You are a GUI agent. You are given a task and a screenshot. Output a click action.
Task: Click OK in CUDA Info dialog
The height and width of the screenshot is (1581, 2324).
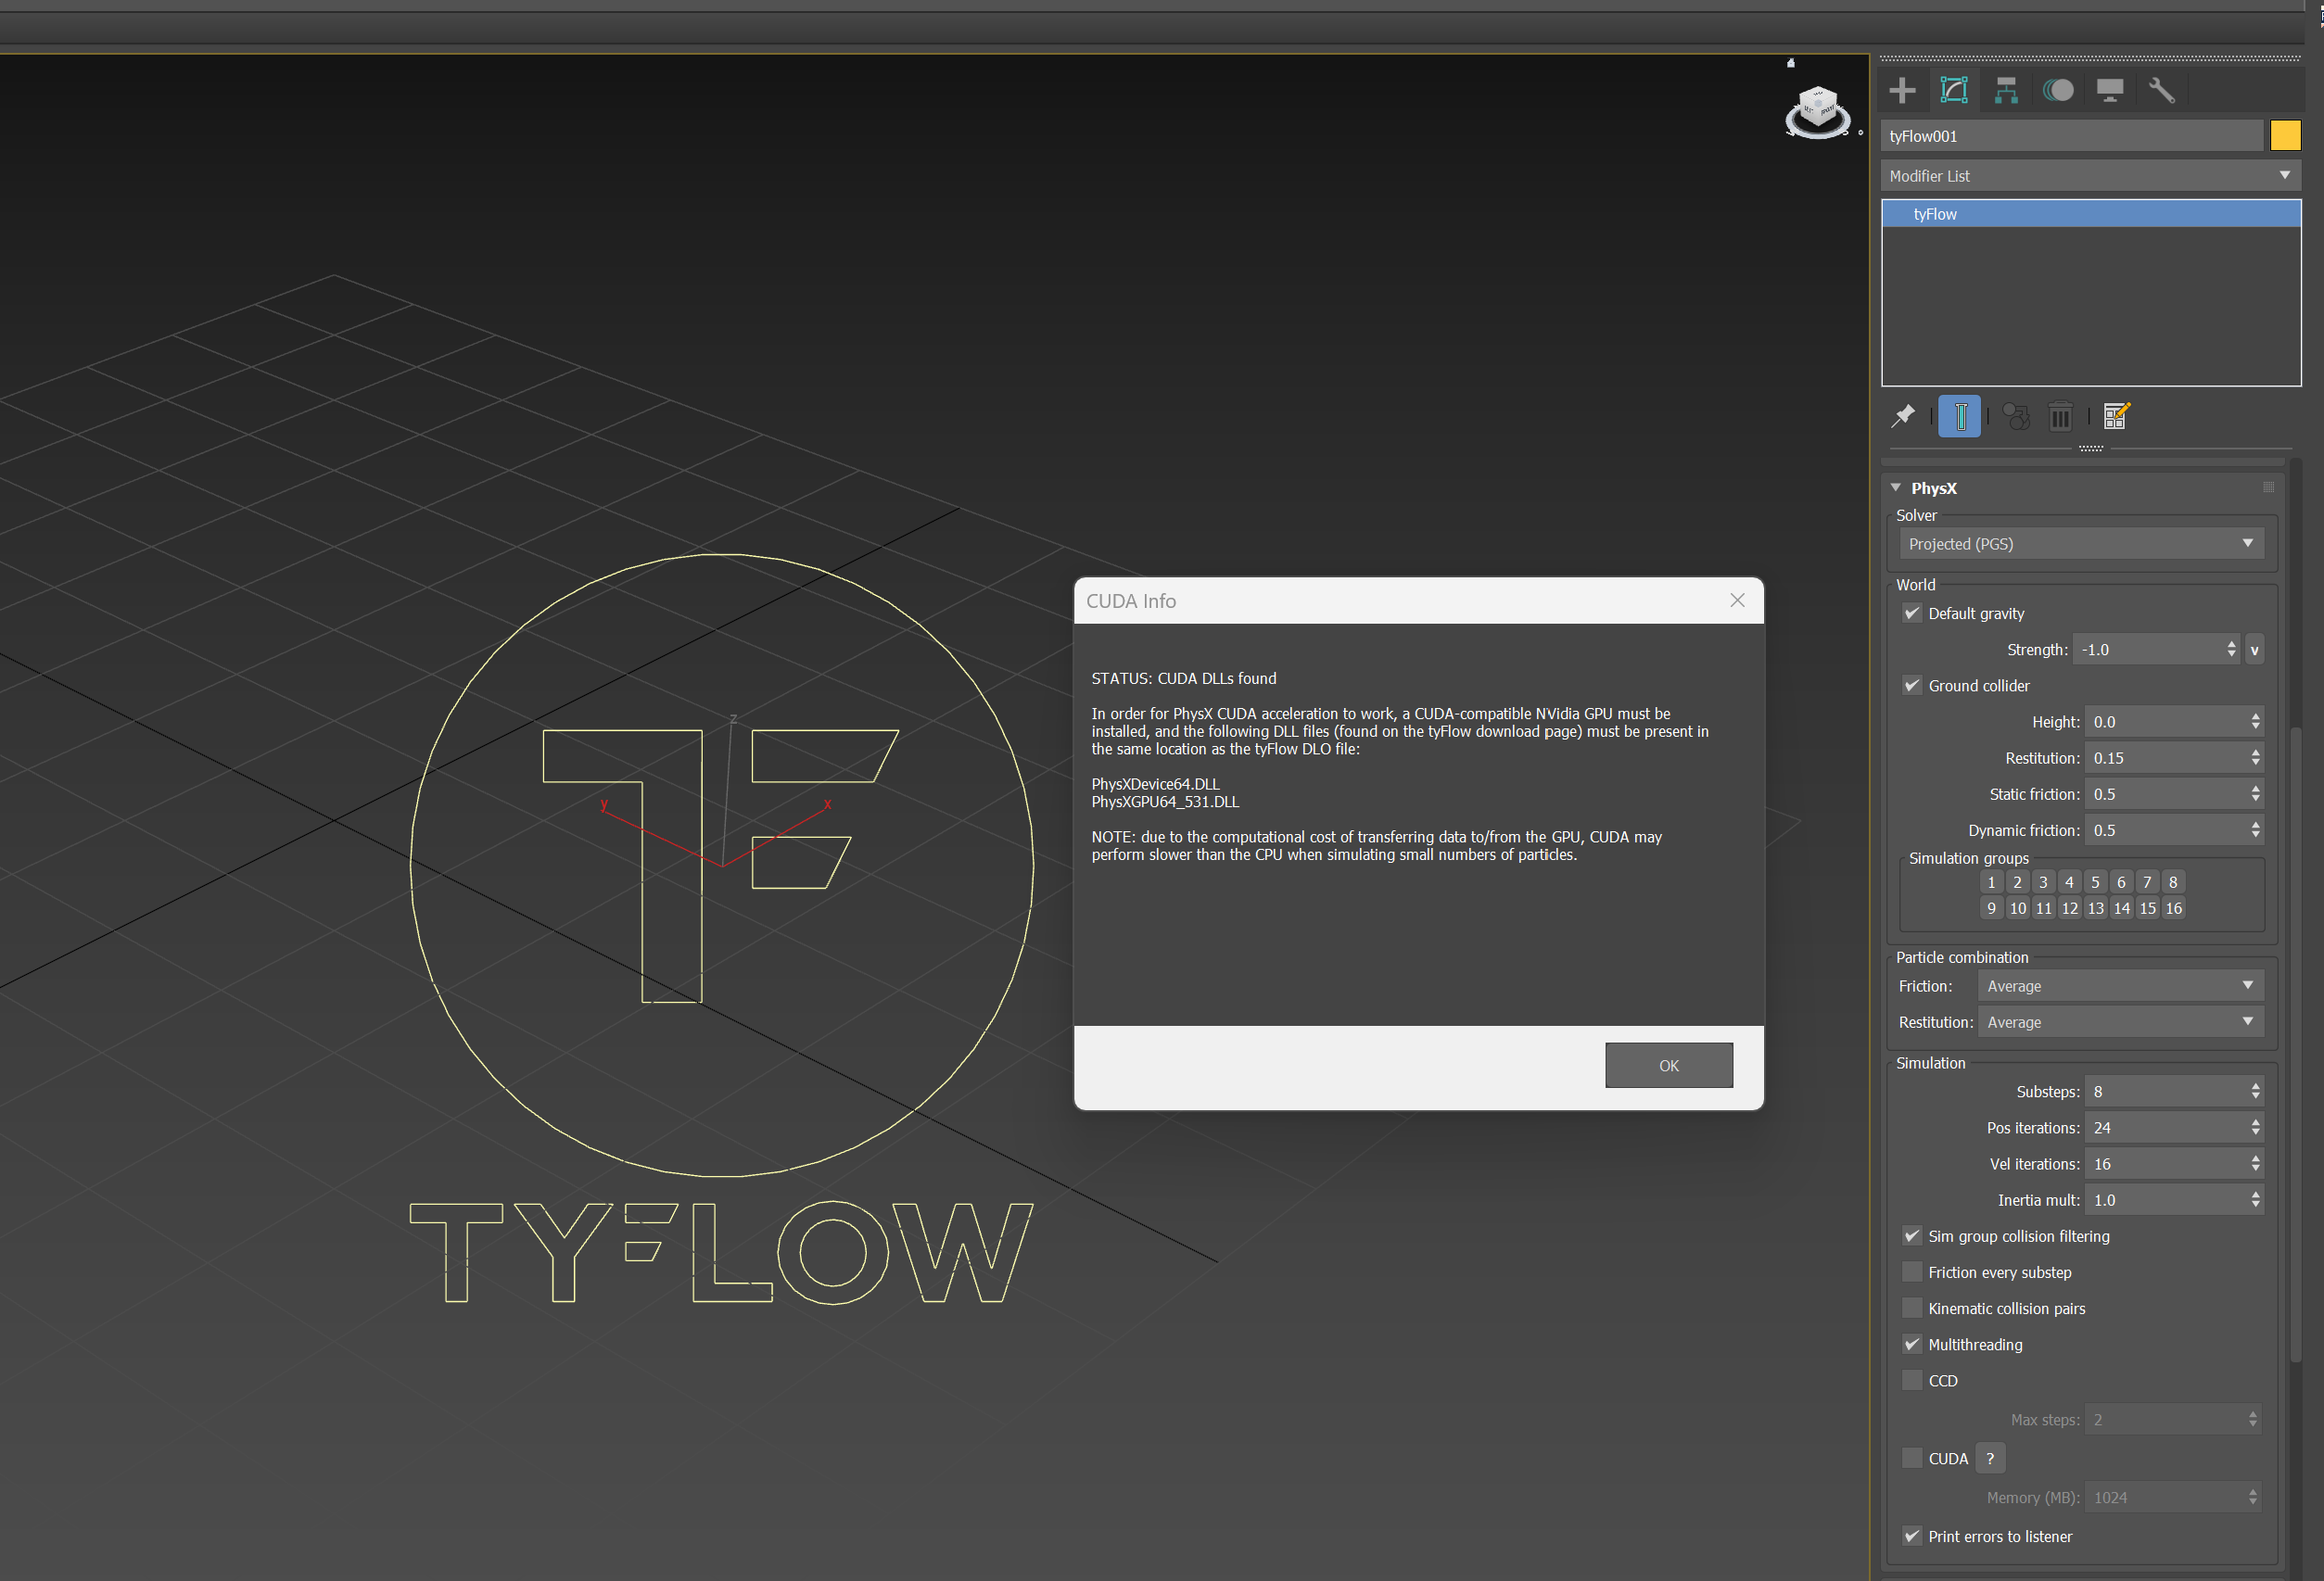[1668, 1065]
